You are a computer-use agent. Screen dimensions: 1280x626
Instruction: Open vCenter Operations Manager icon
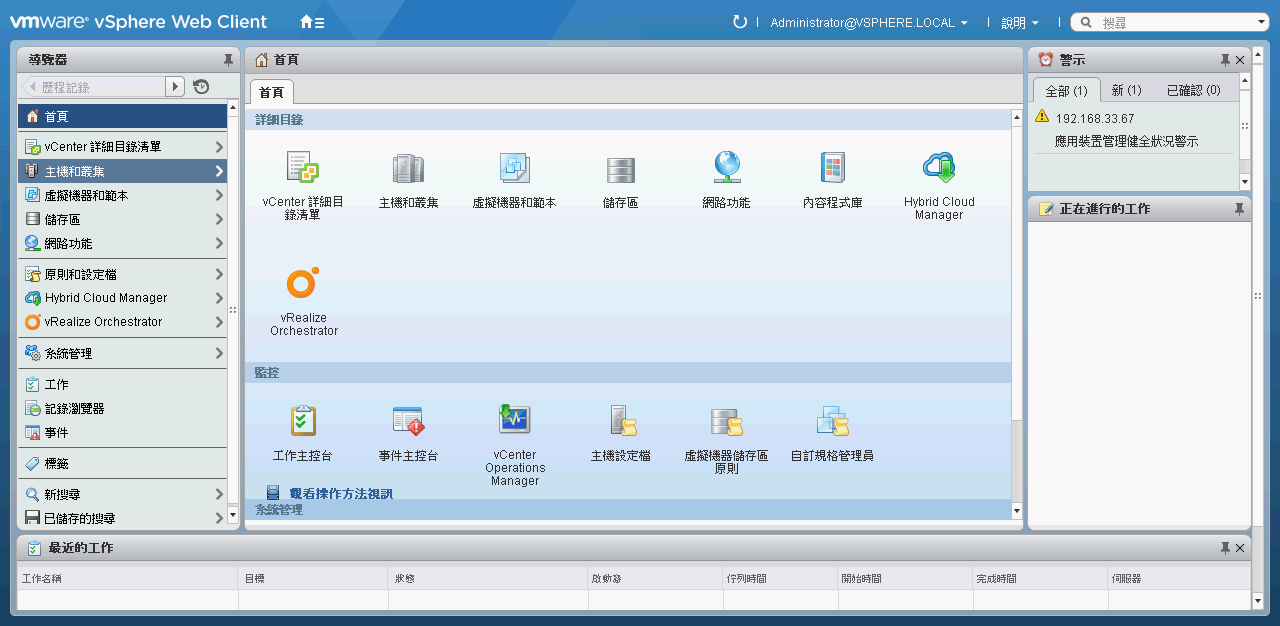click(x=515, y=418)
